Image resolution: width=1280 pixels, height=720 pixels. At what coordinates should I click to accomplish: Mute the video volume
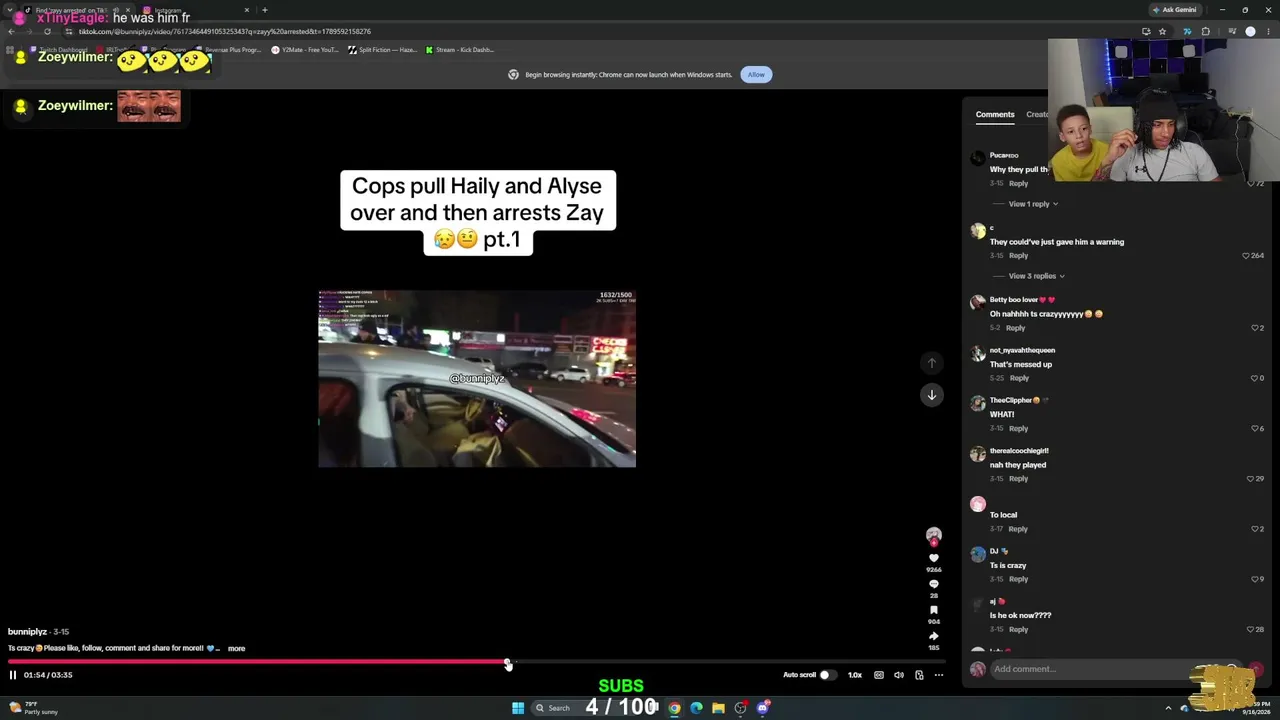899,675
